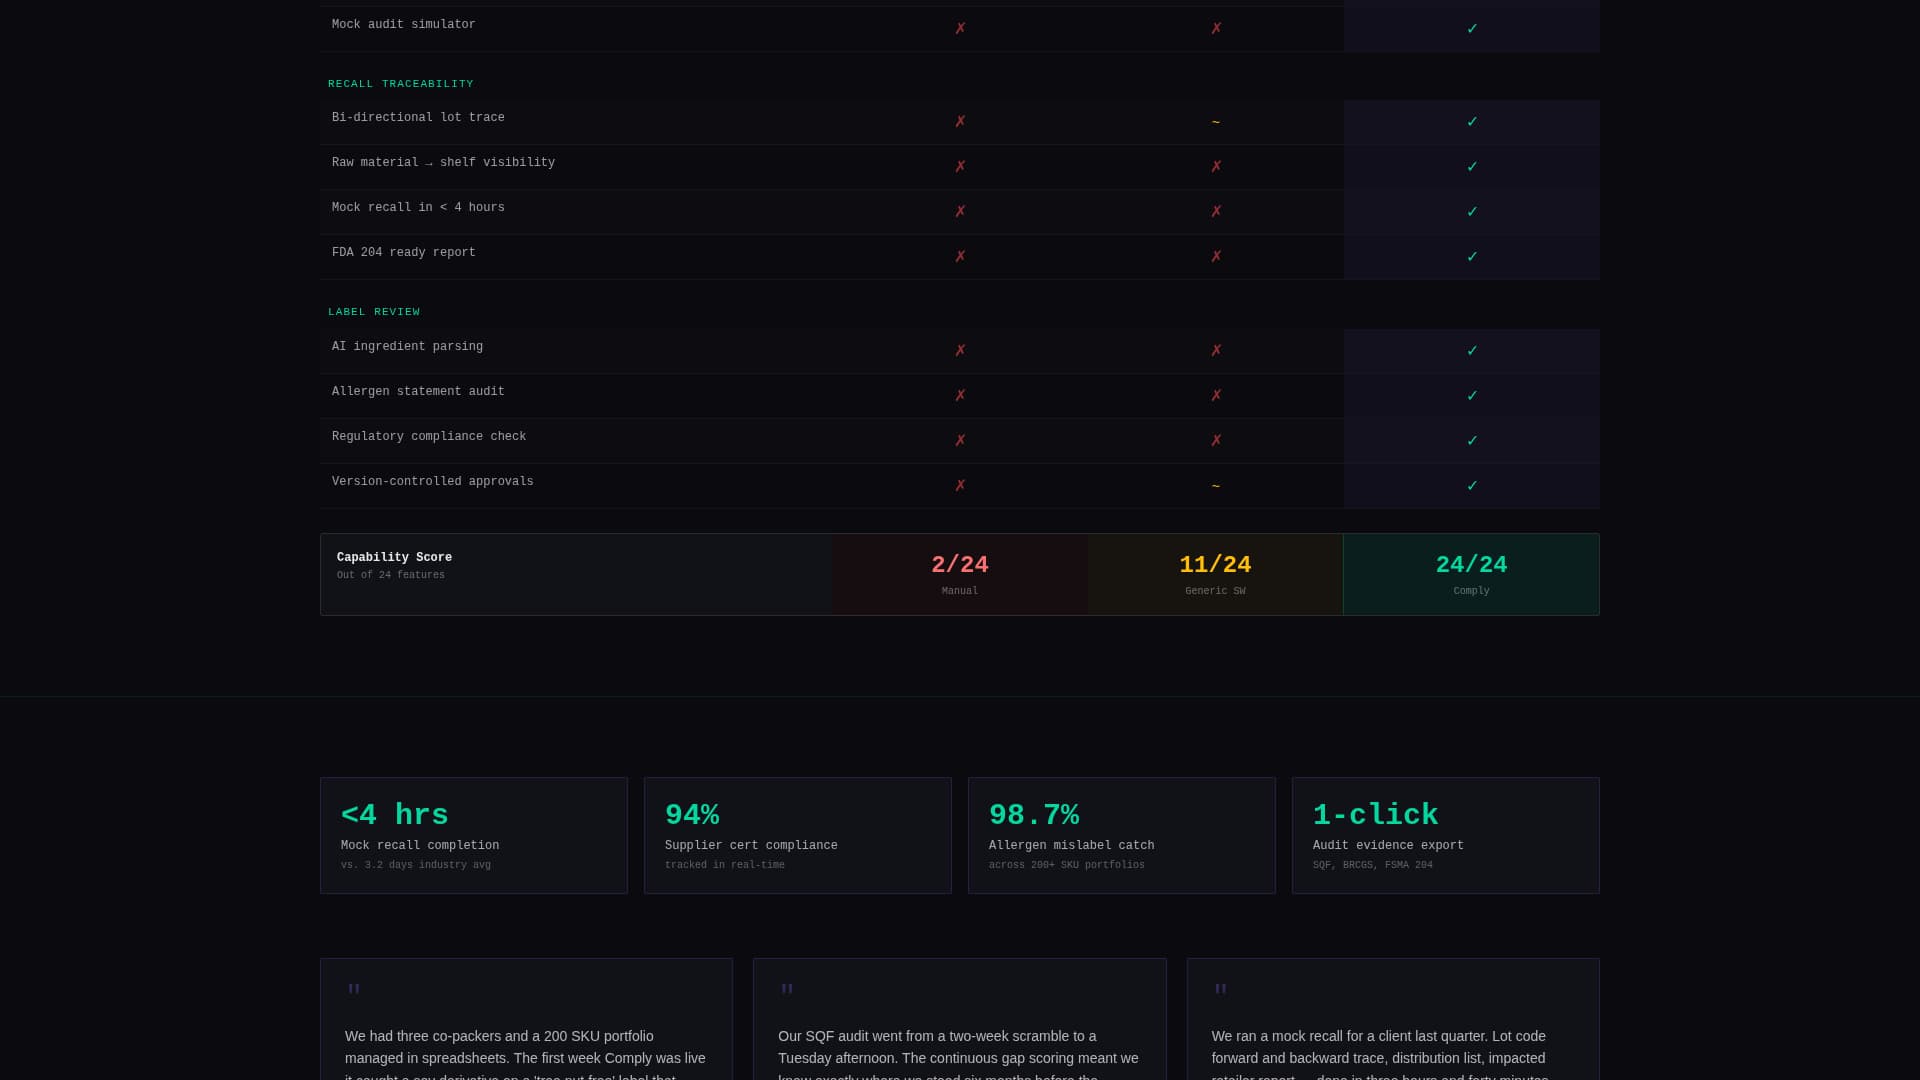Click Manual X for Allergen statement audit
The height and width of the screenshot is (1080, 1920).
[x=960, y=396]
